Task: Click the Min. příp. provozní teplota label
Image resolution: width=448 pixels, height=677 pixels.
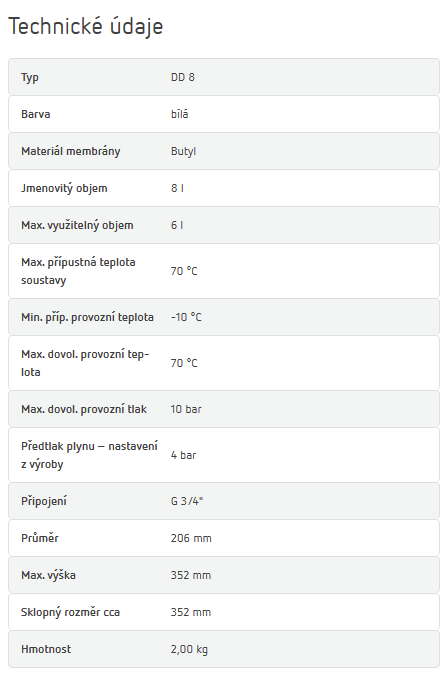Action: click(87, 317)
